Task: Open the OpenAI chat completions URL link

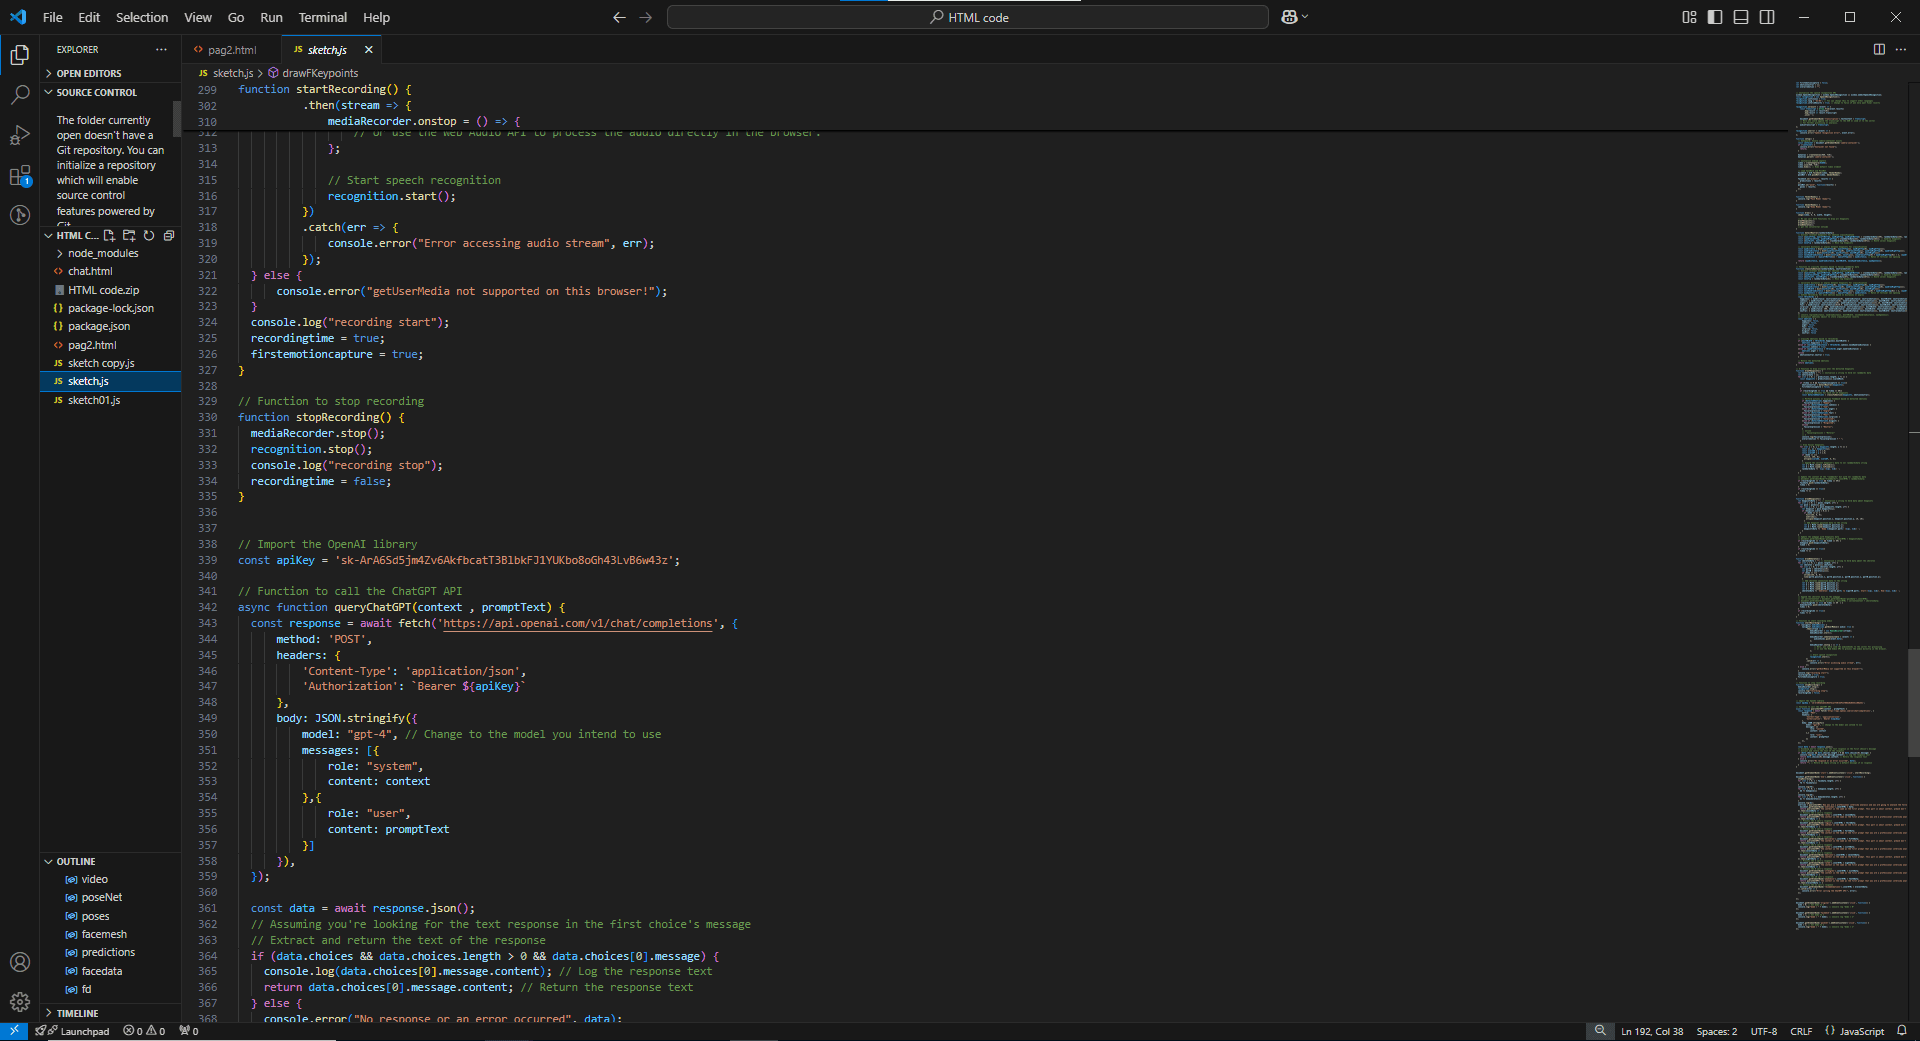Action: (x=578, y=623)
